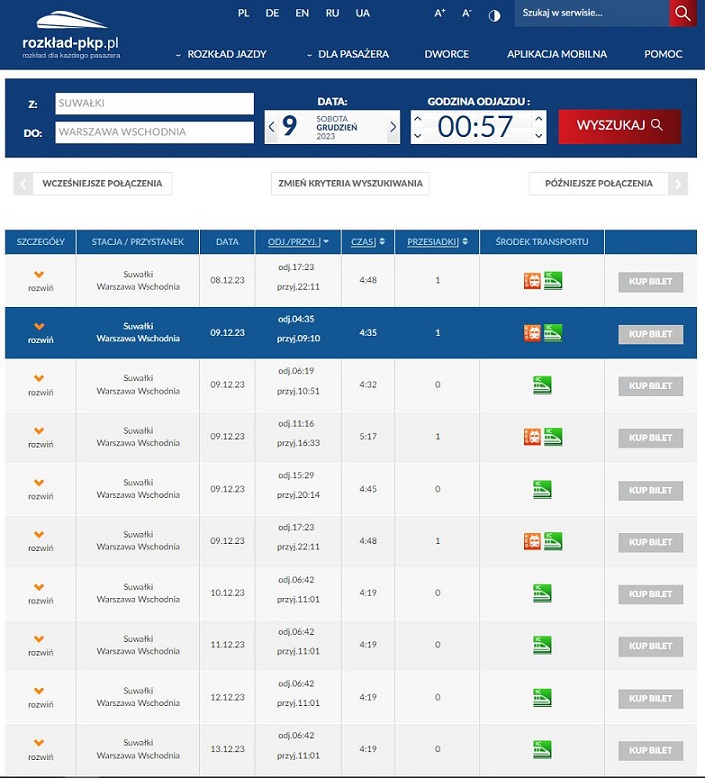Click green IC train icon for 06:19 connection

point(542,385)
